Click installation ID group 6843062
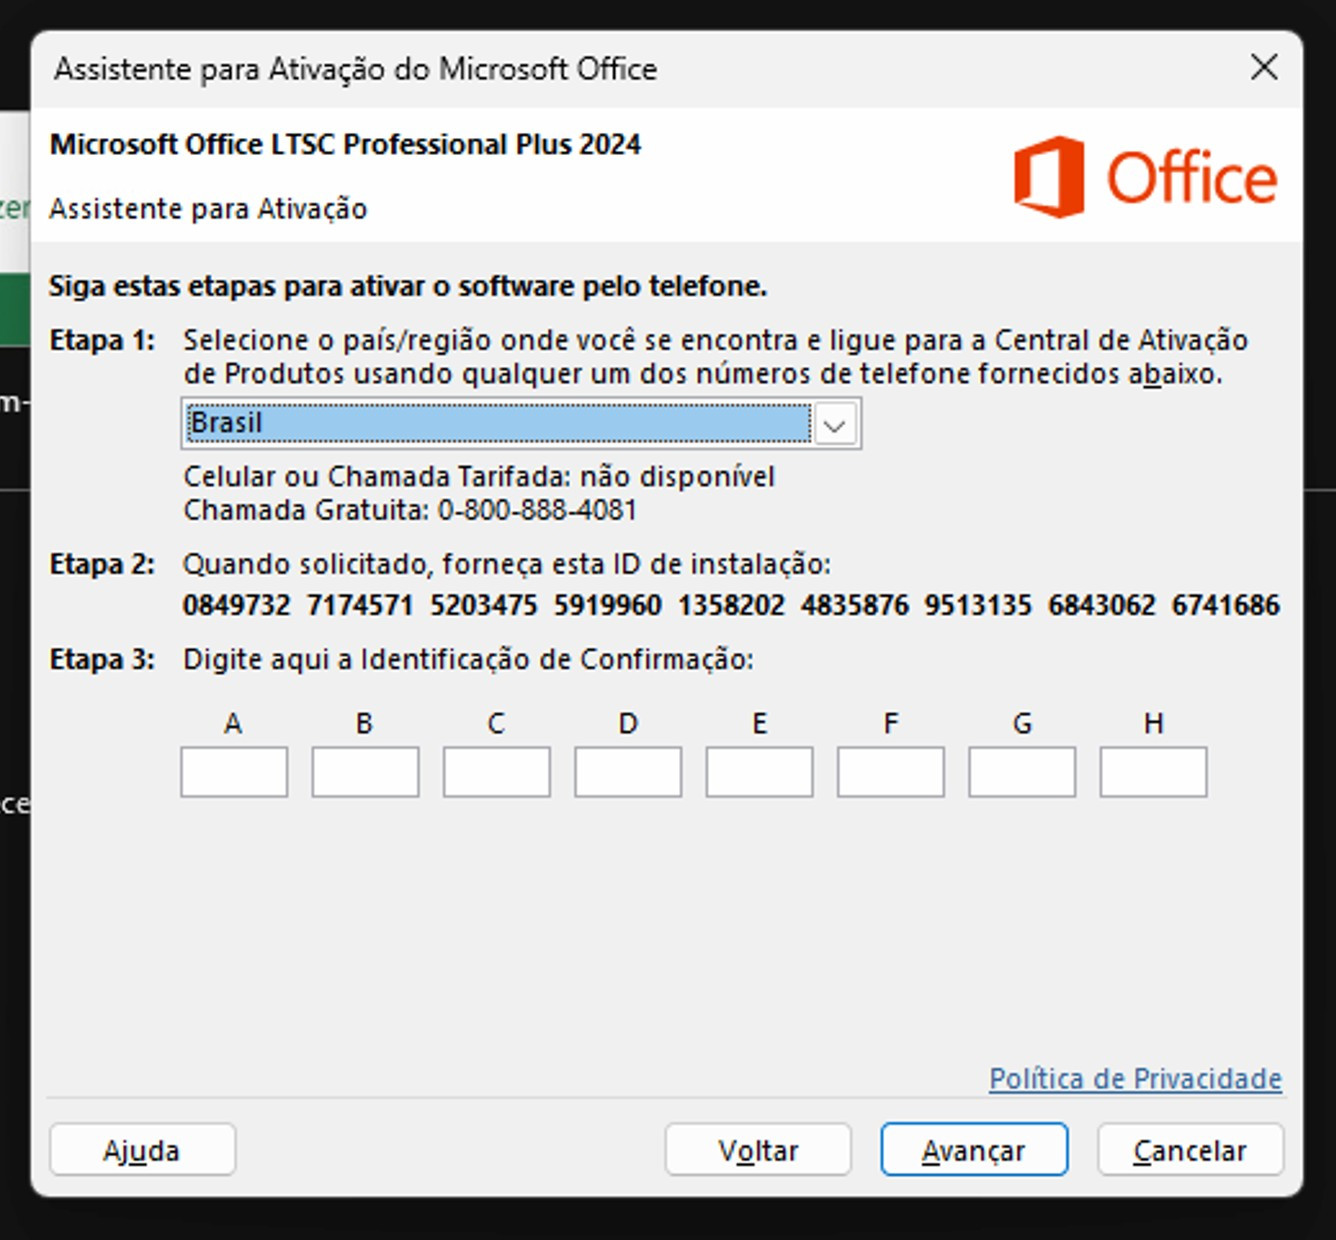Viewport: 1336px width, 1240px height. (x=1102, y=605)
